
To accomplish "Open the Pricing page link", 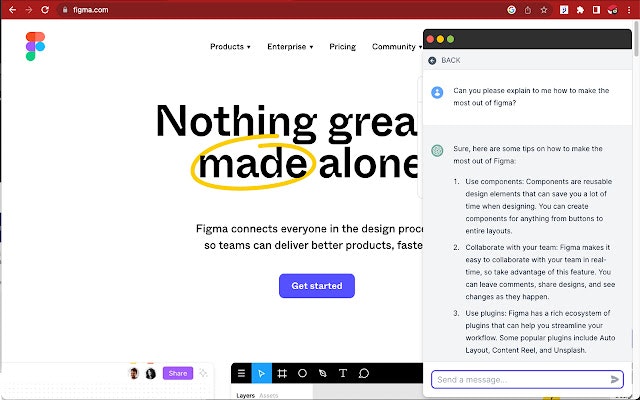I will [342, 47].
